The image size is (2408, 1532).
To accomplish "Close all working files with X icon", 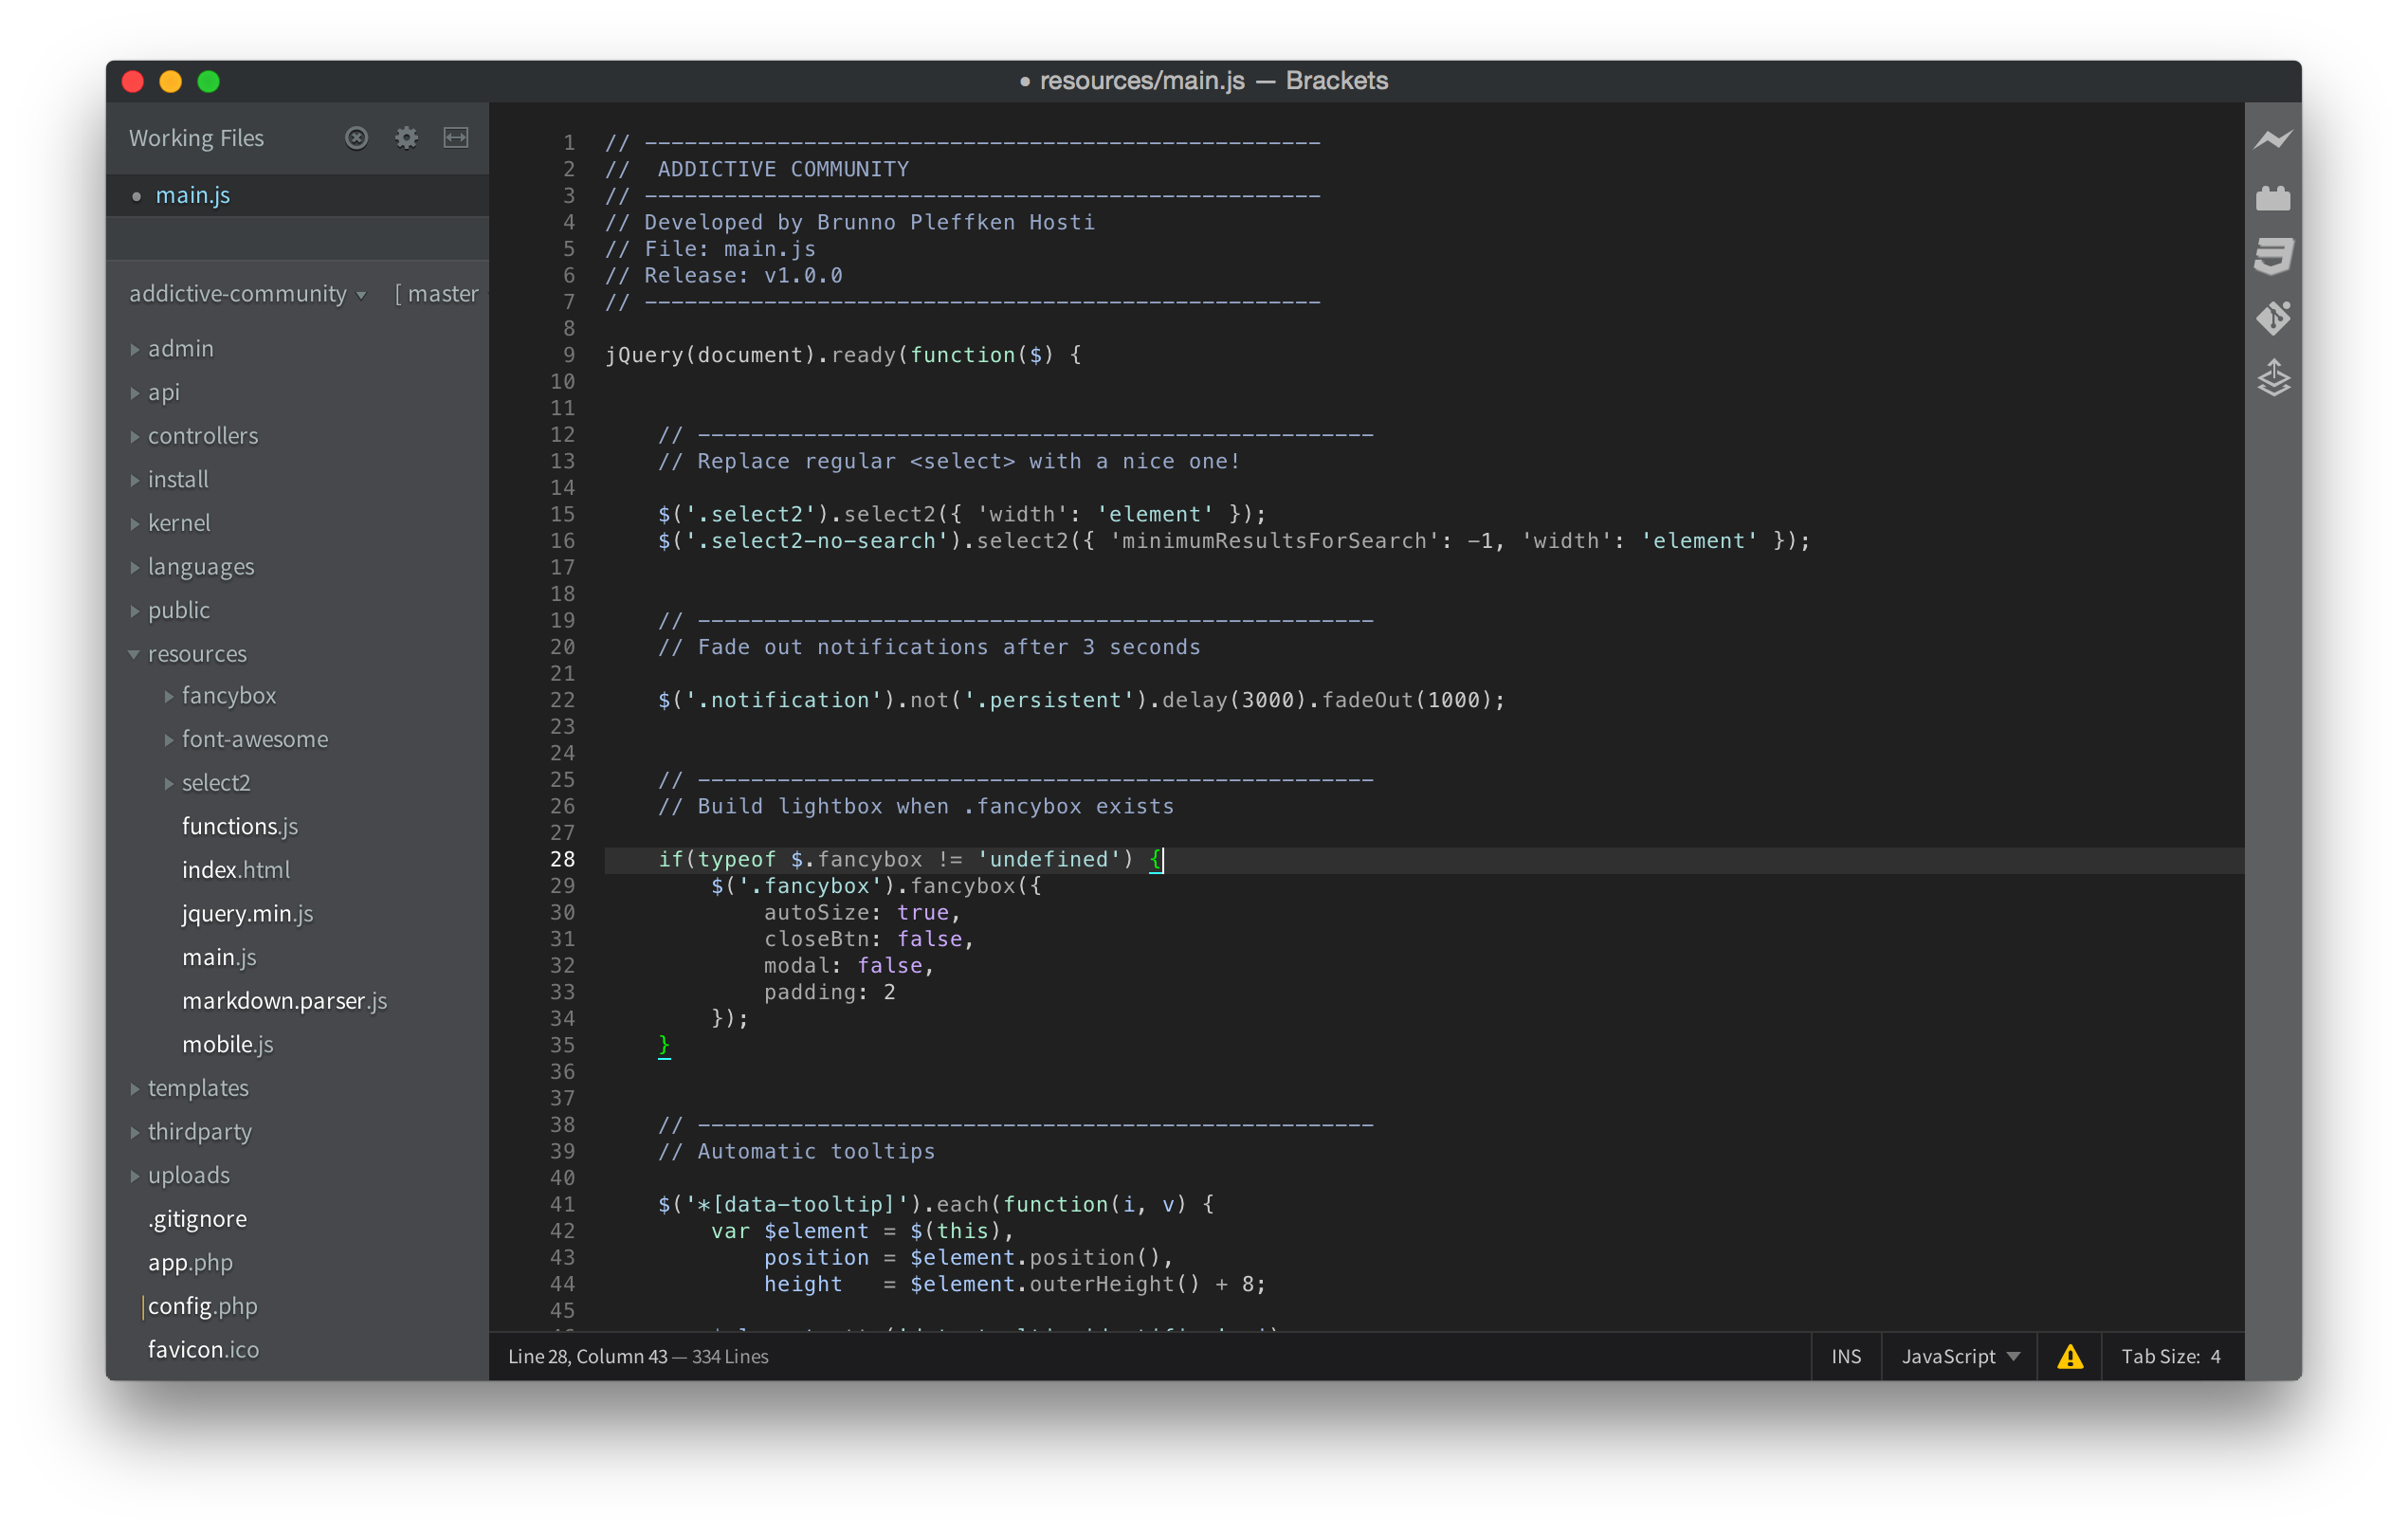I will coord(356,138).
